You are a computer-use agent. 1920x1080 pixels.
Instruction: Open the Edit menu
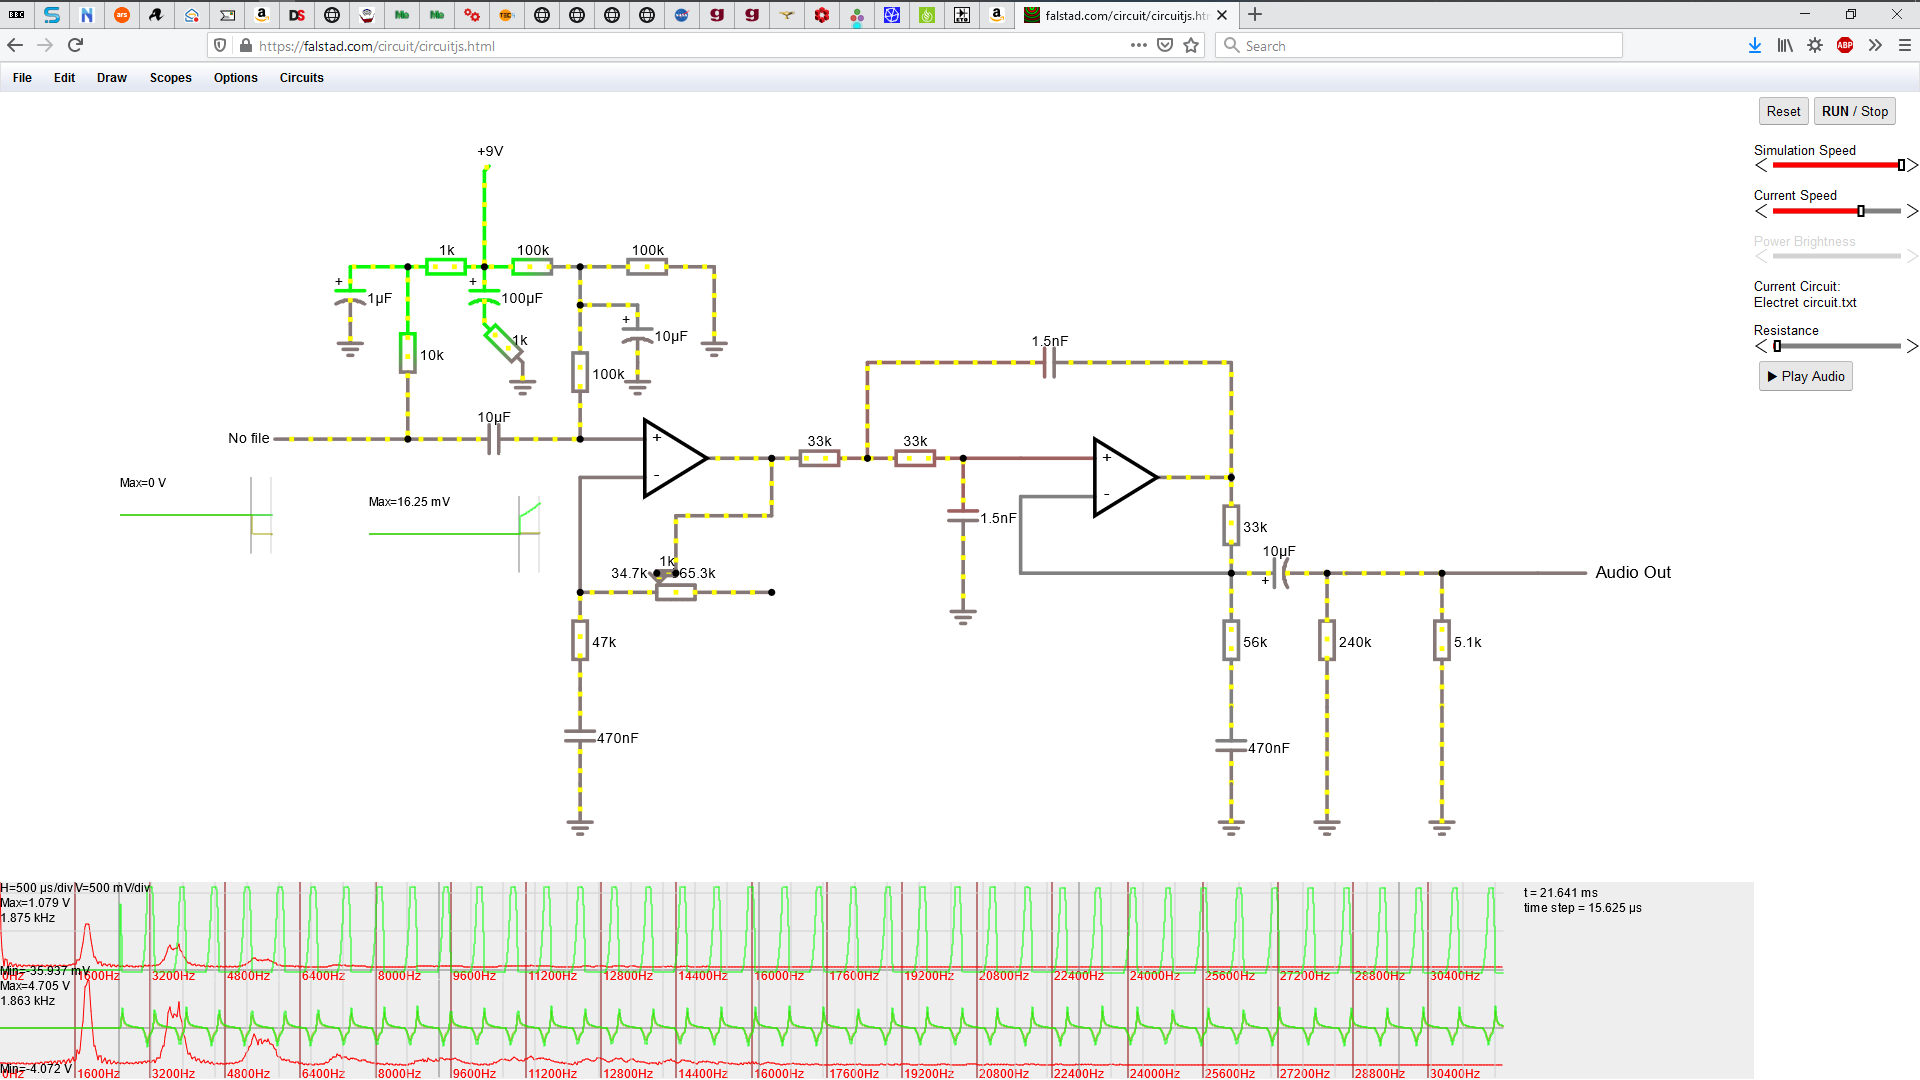point(65,78)
